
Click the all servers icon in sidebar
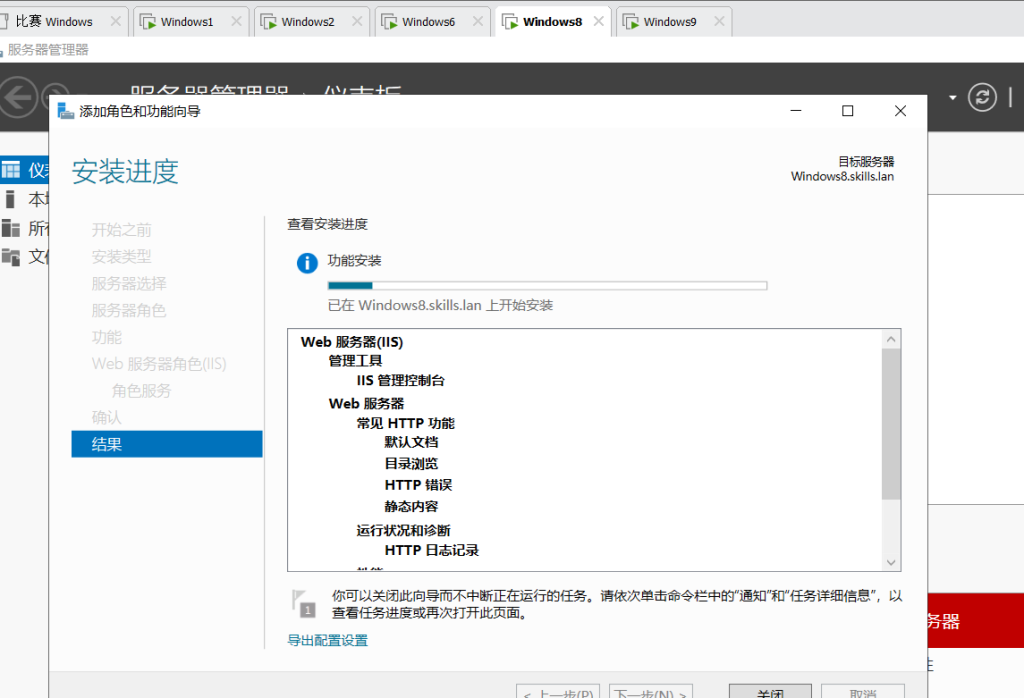point(11,228)
